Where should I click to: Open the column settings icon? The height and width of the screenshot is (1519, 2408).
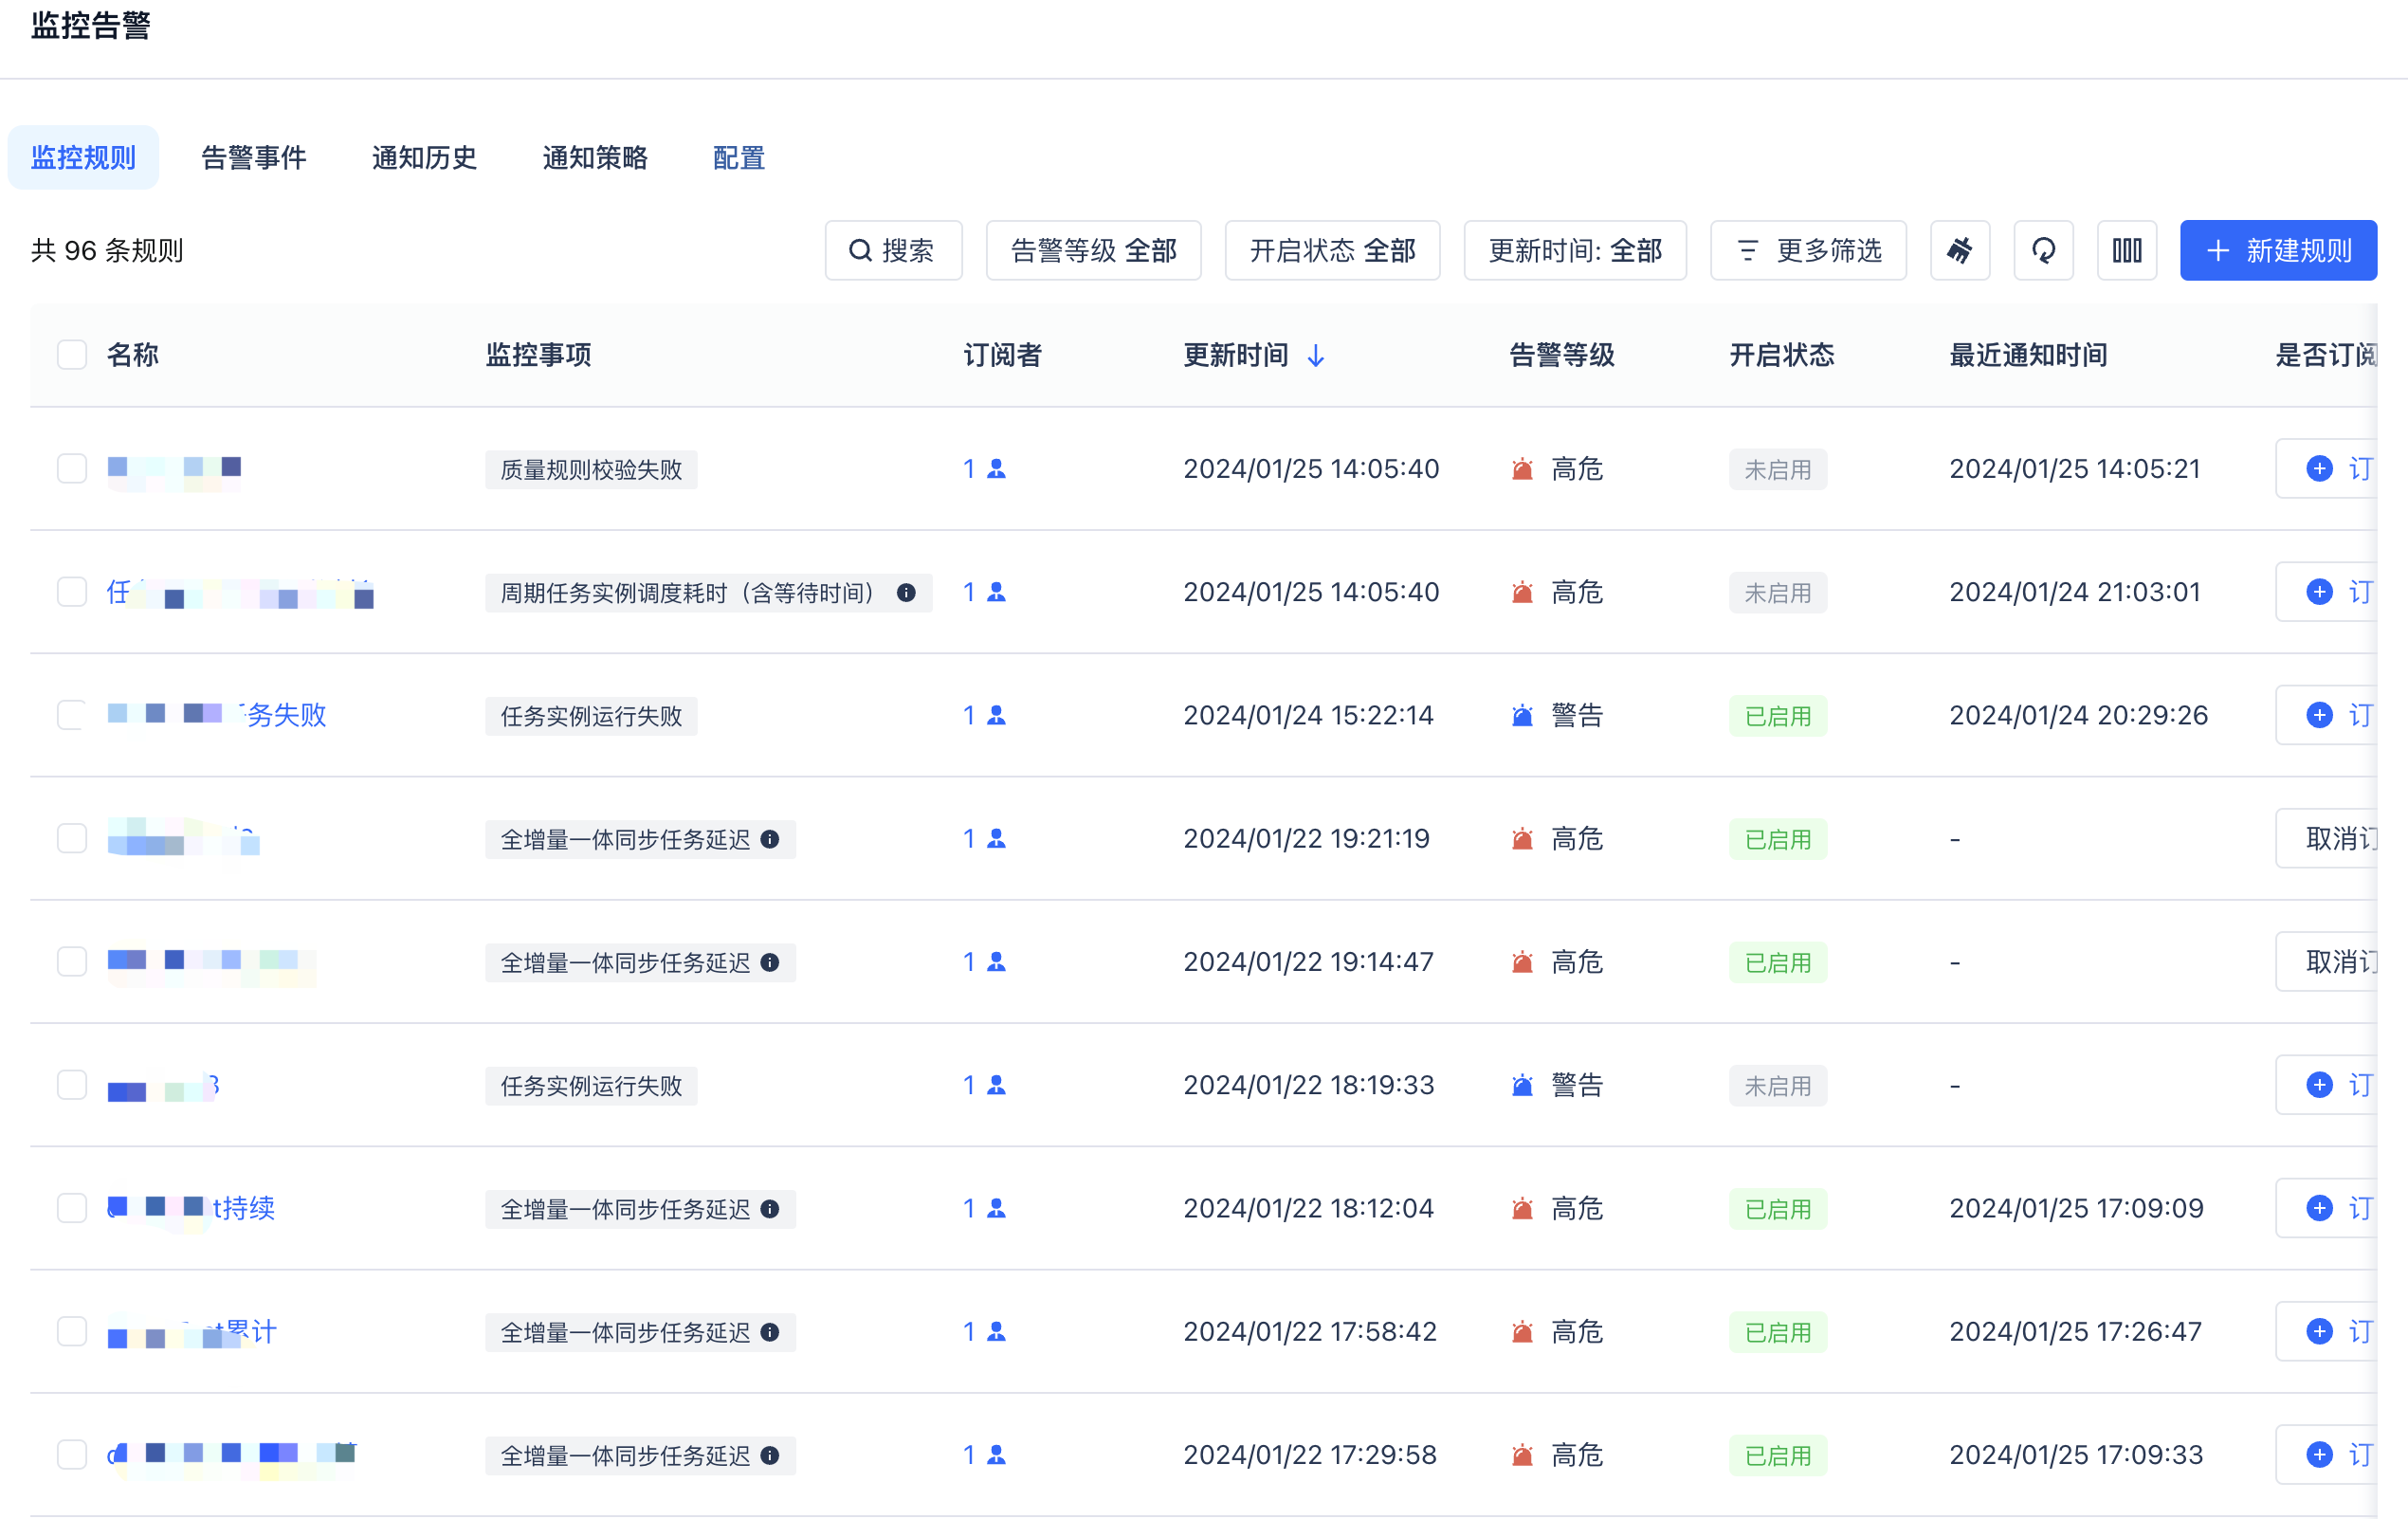2126,250
